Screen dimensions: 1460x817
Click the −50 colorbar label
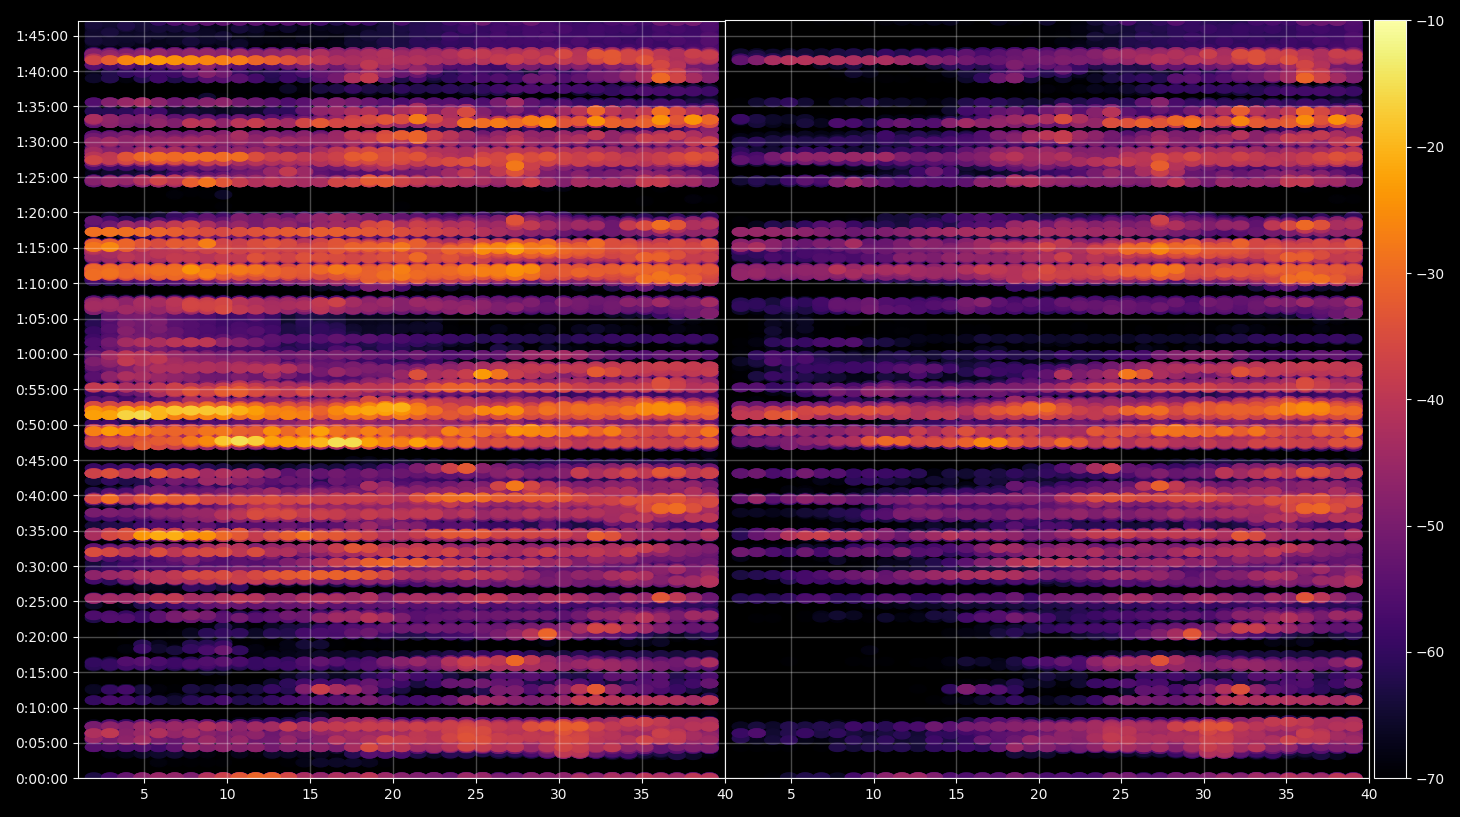click(1430, 526)
